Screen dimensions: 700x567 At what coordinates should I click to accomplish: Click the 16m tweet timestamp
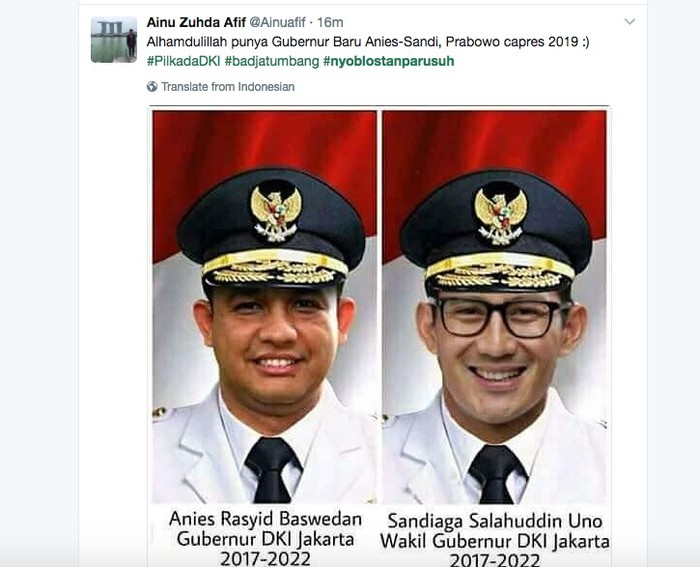pos(330,22)
